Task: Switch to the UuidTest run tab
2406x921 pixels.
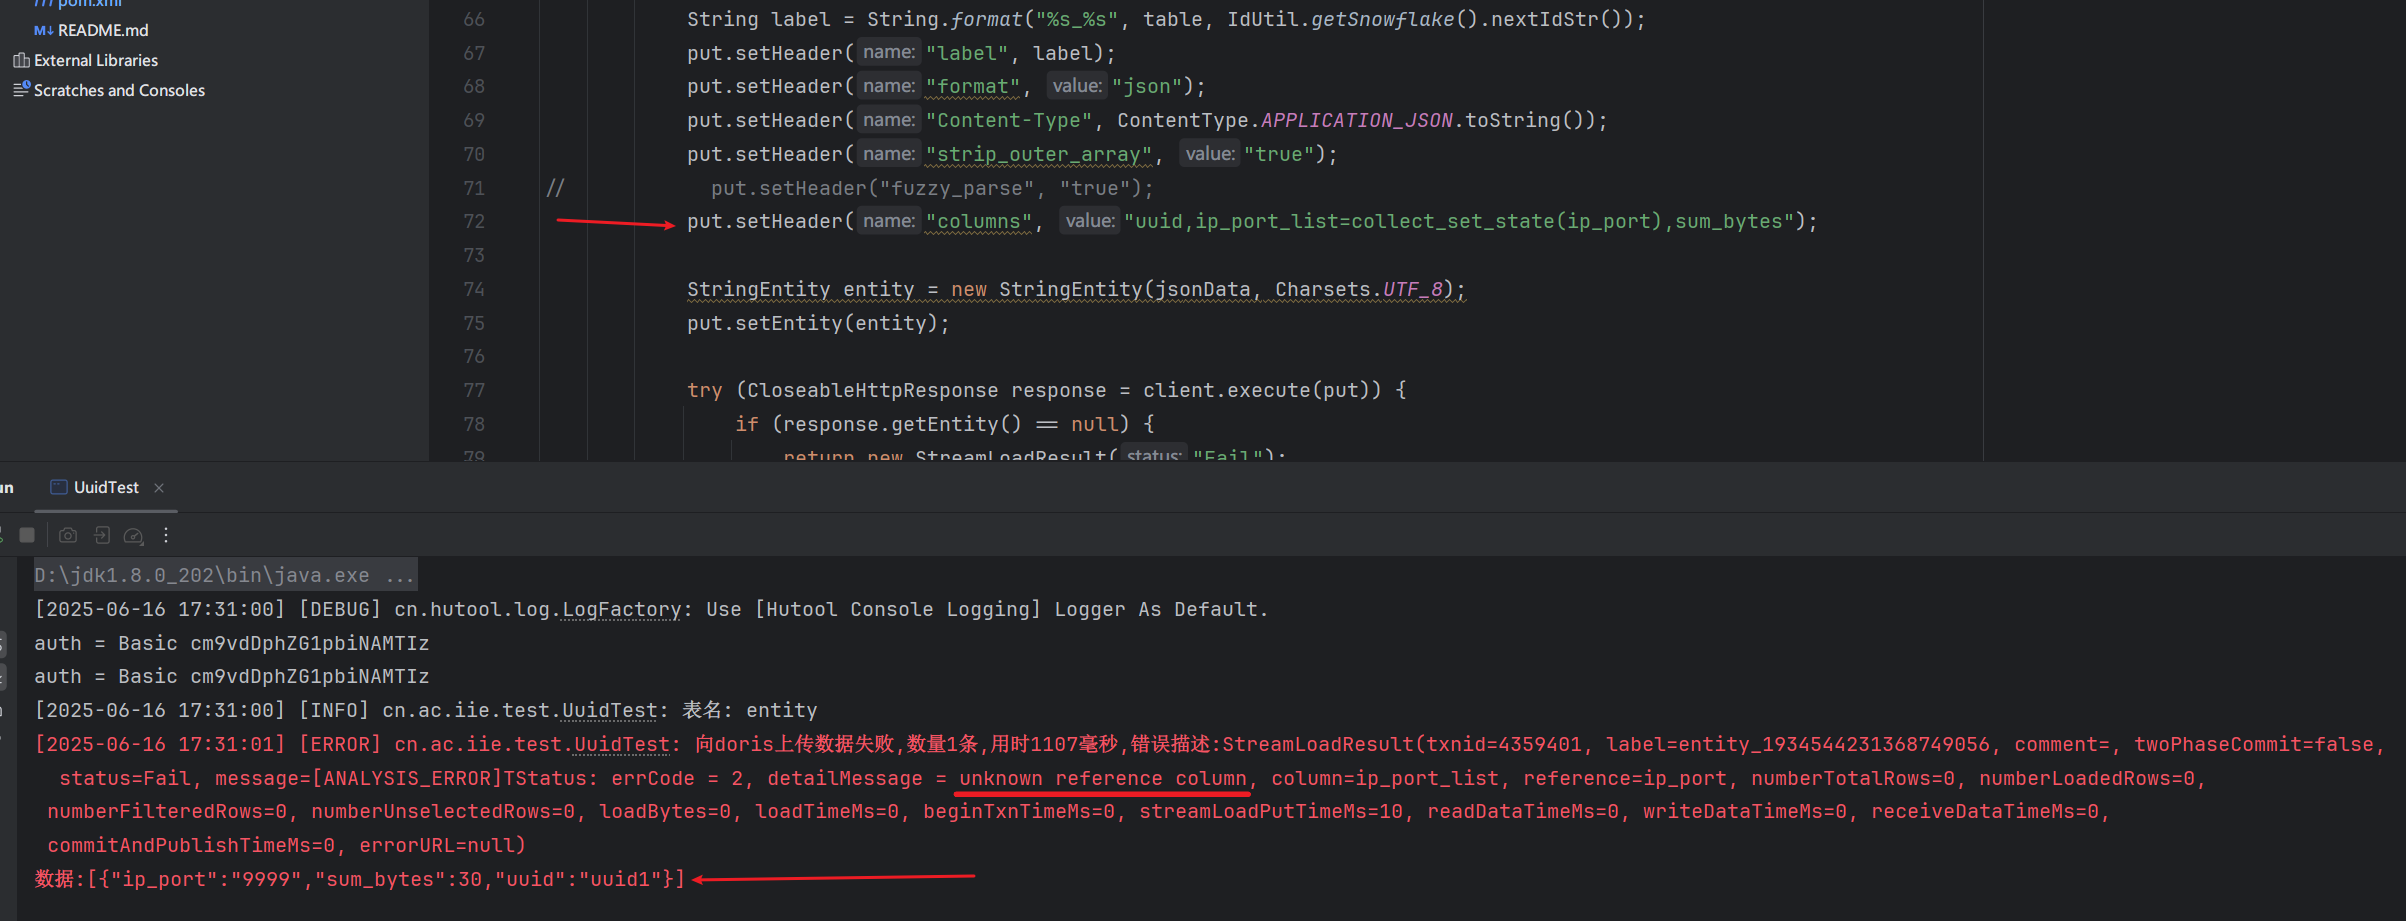Action: (106, 487)
